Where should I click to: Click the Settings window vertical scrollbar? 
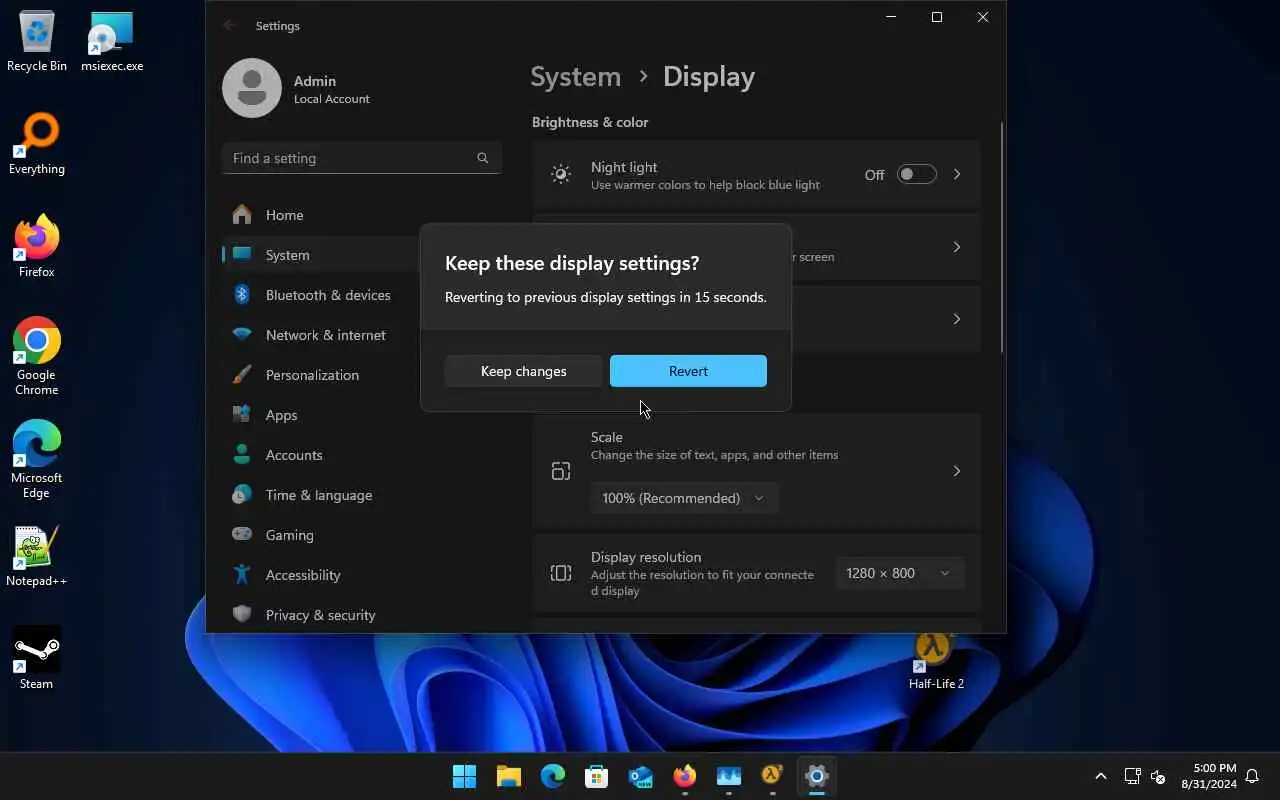pyautogui.click(x=1002, y=237)
